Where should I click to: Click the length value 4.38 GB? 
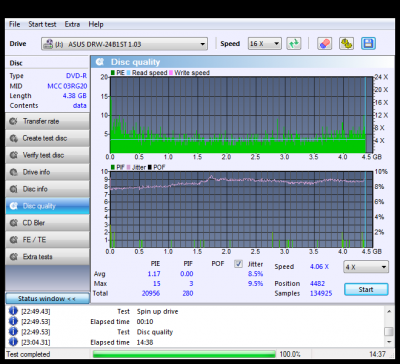[75, 96]
